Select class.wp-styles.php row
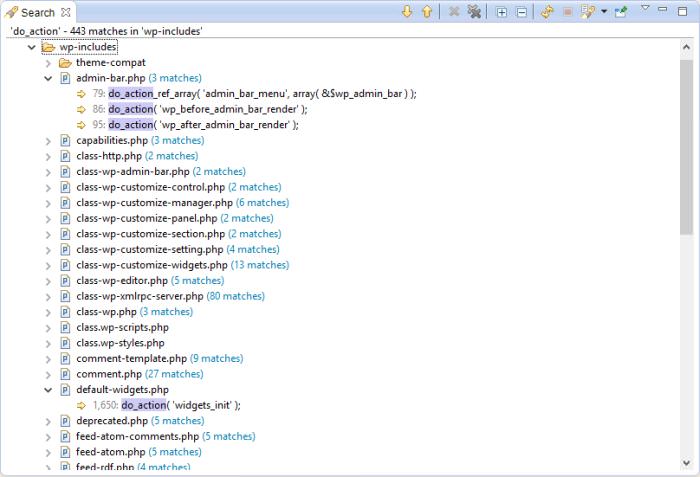The width and height of the screenshot is (700, 477). (x=120, y=343)
